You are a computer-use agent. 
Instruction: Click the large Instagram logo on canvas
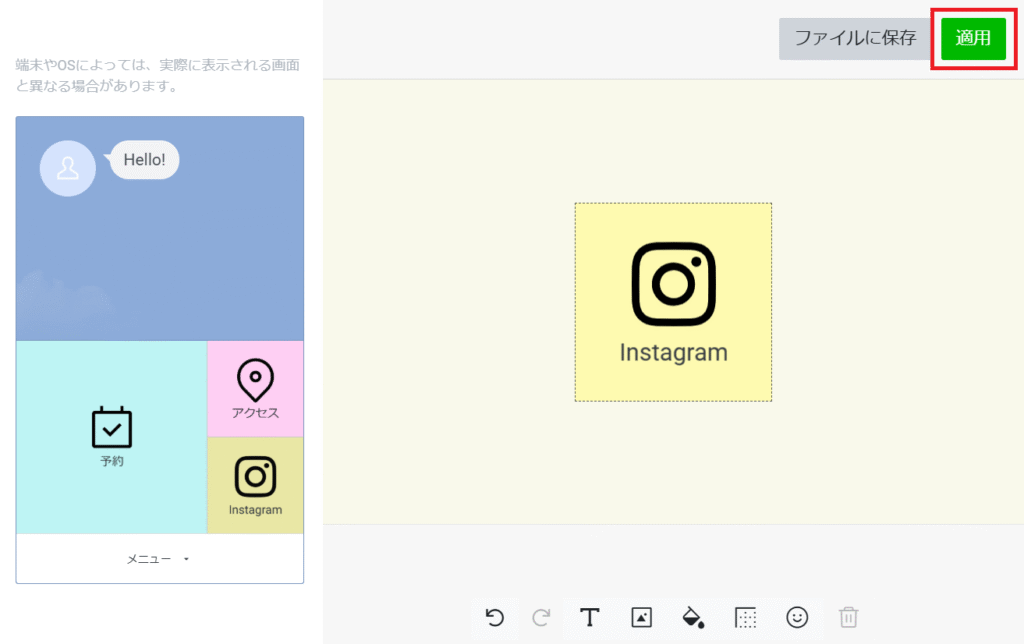[x=673, y=284]
